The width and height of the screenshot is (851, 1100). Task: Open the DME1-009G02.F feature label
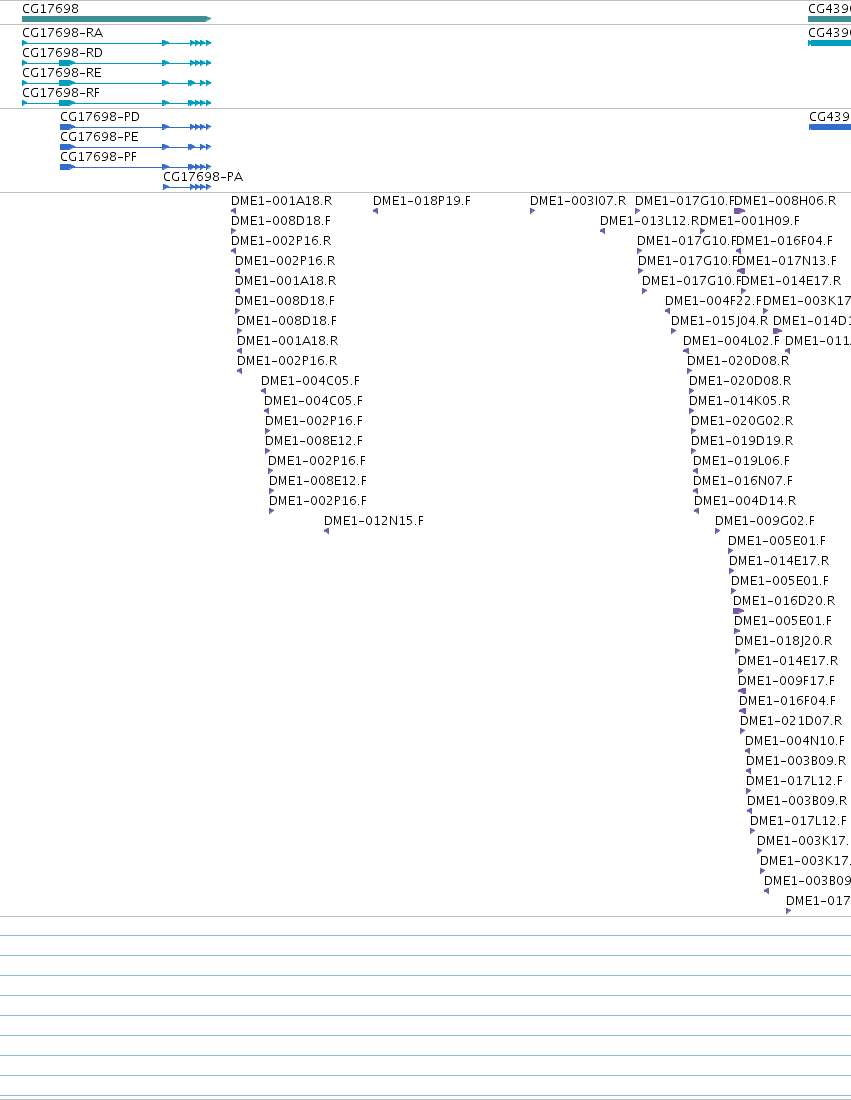point(765,521)
